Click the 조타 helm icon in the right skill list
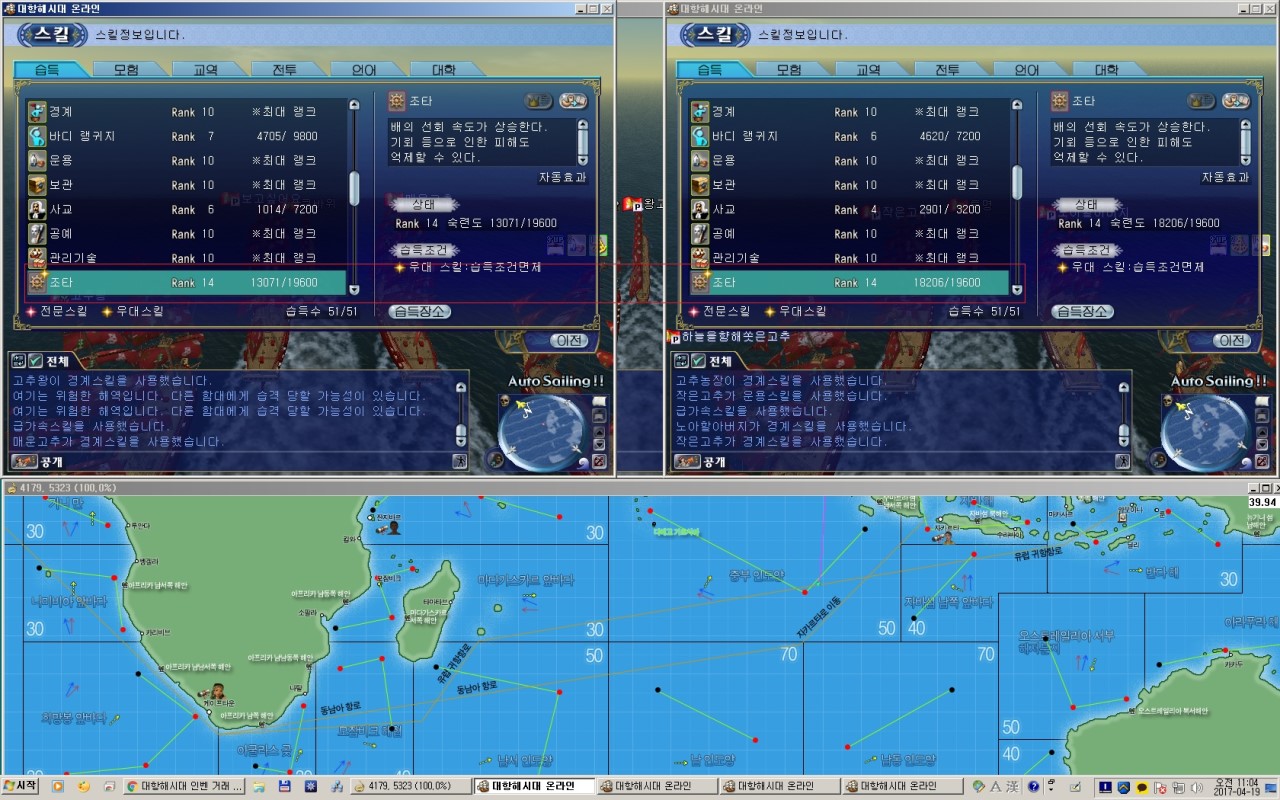The image size is (1280, 800). 701,282
